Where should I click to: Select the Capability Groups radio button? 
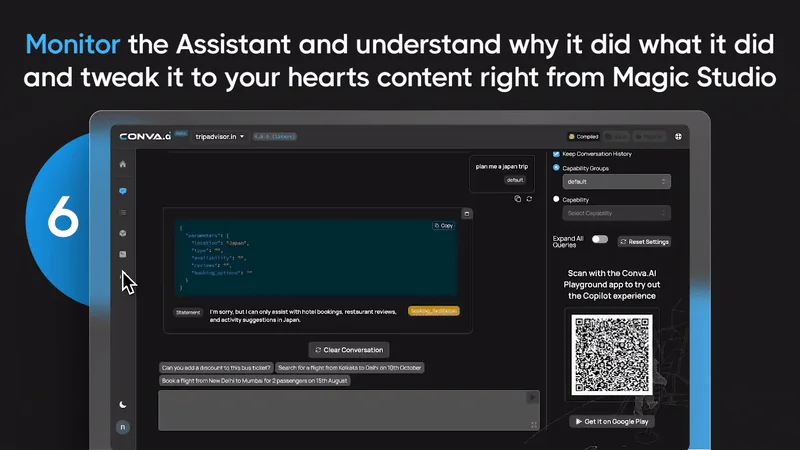tap(556, 167)
